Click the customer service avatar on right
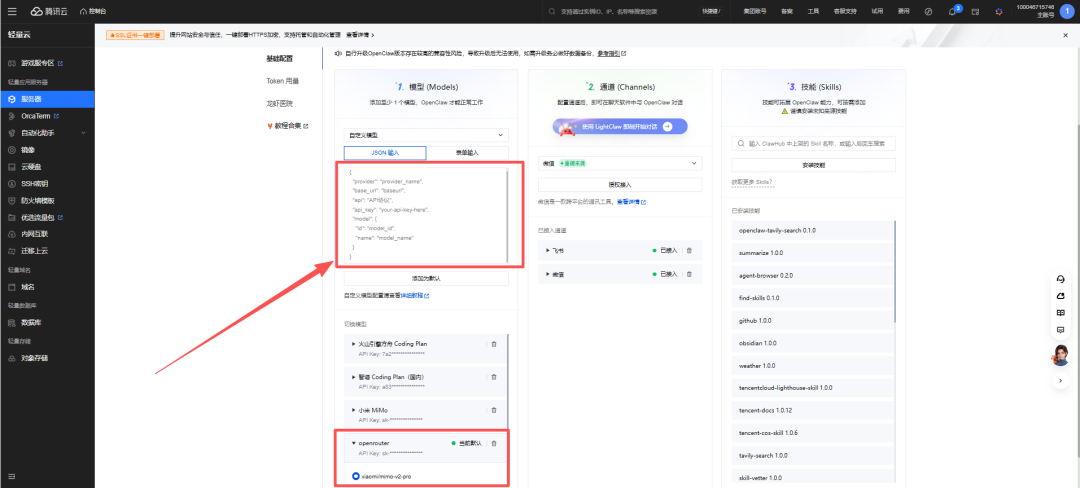The width and height of the screenshot is (1080, 488). point(1060,355)
